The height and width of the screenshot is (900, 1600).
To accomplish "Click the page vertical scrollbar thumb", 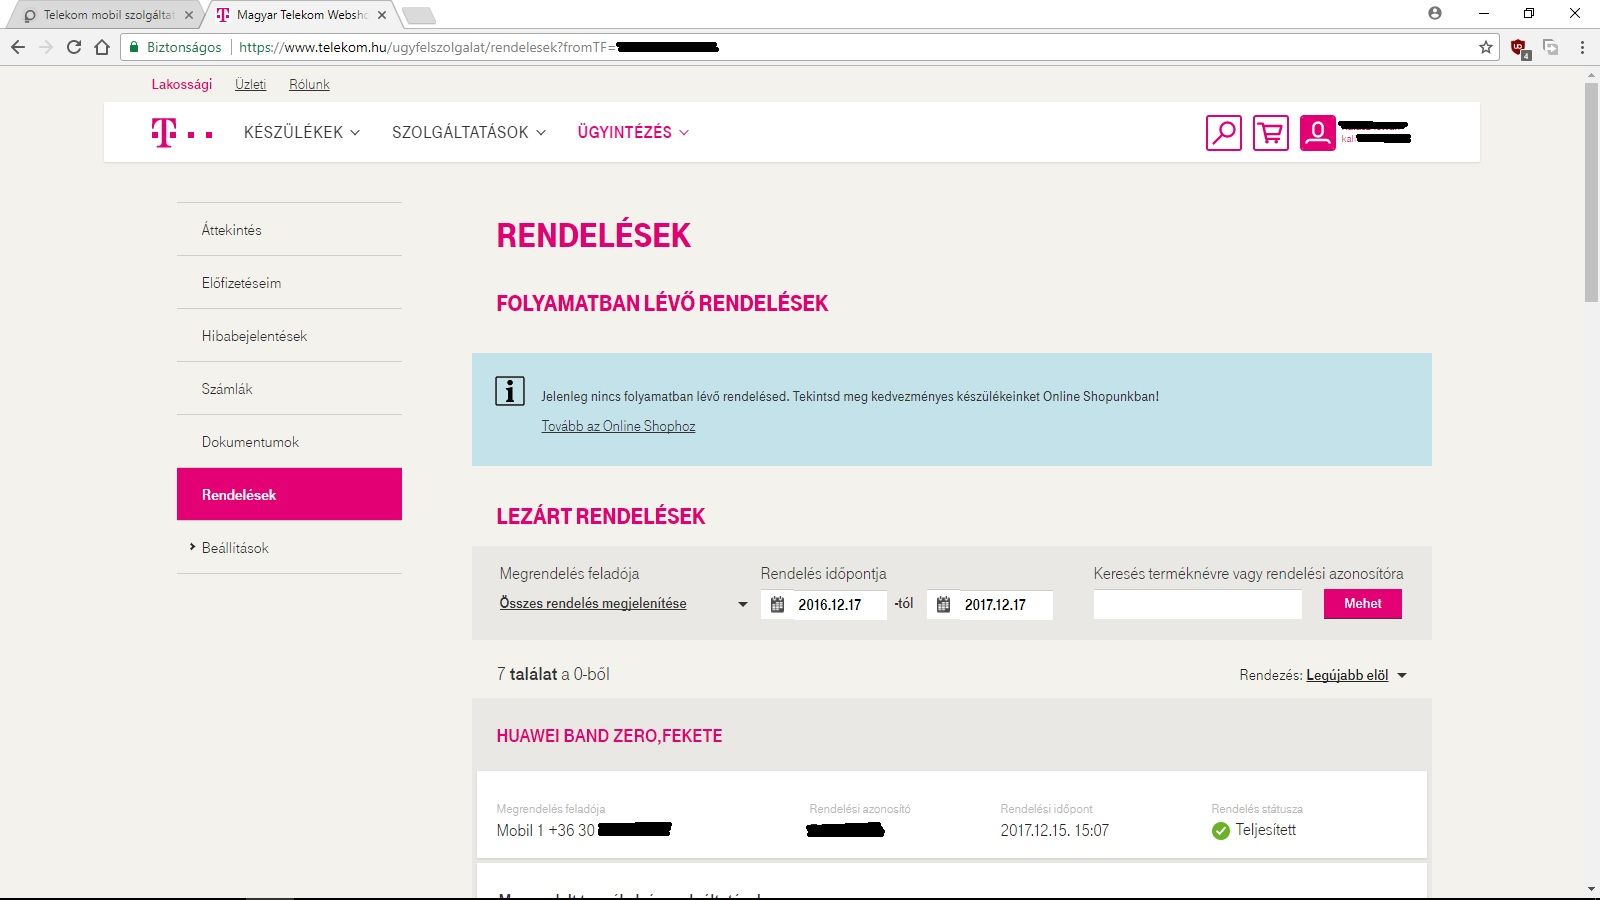I will [1591, 192].
